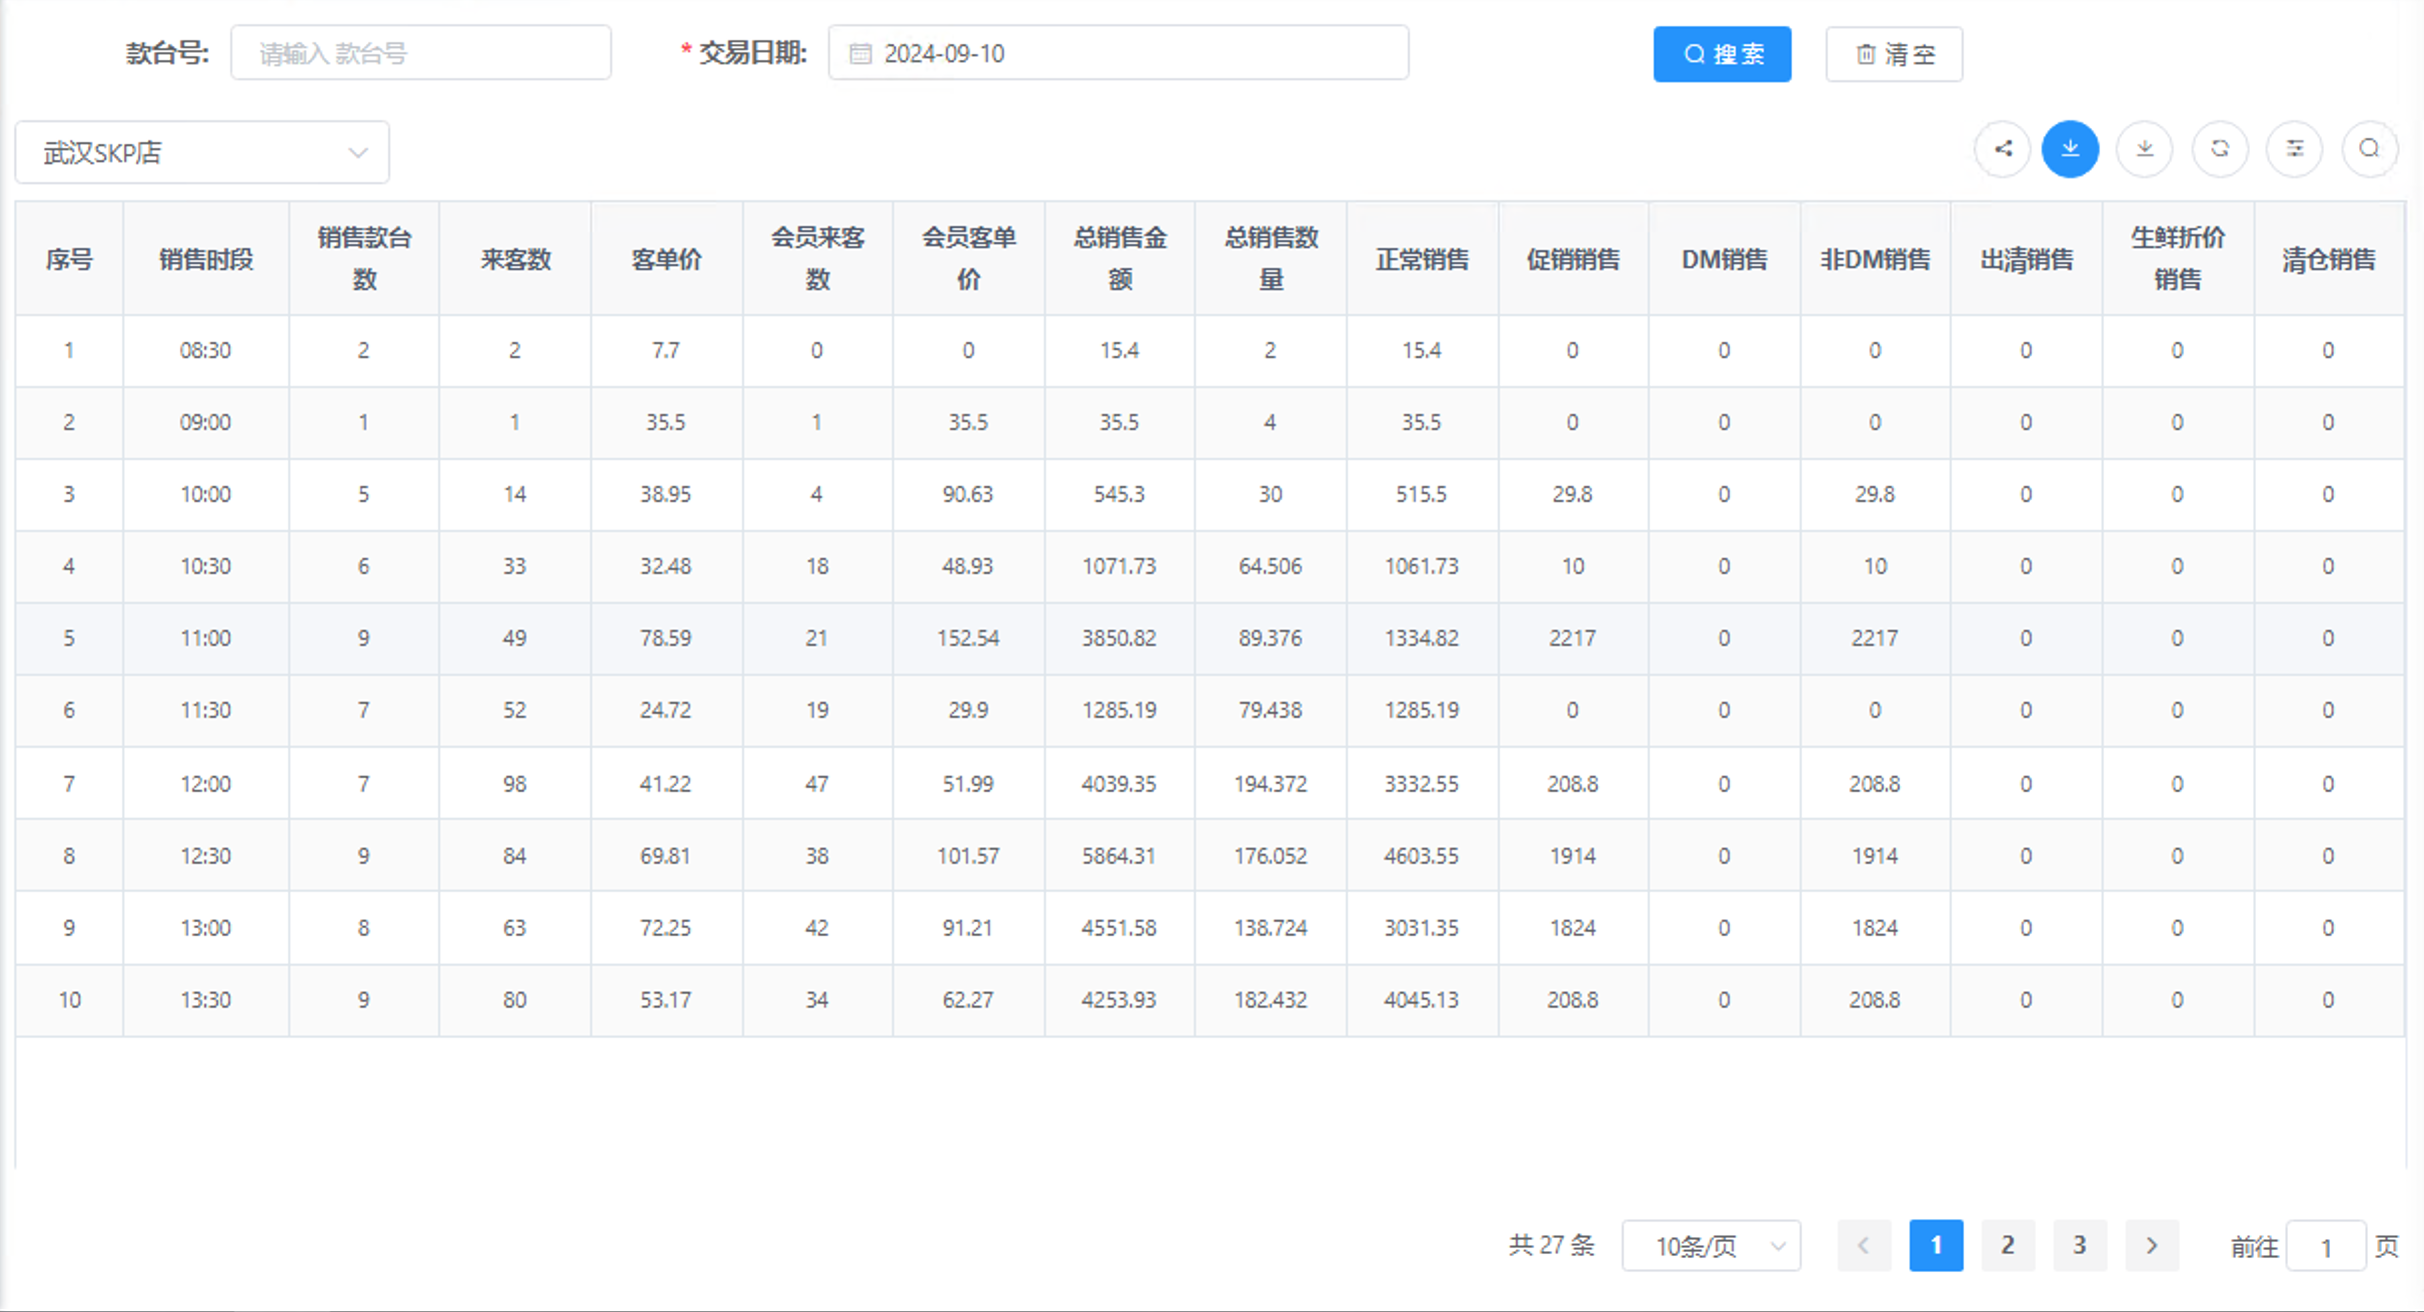Go to page 2 of results

(2008, 1246)
